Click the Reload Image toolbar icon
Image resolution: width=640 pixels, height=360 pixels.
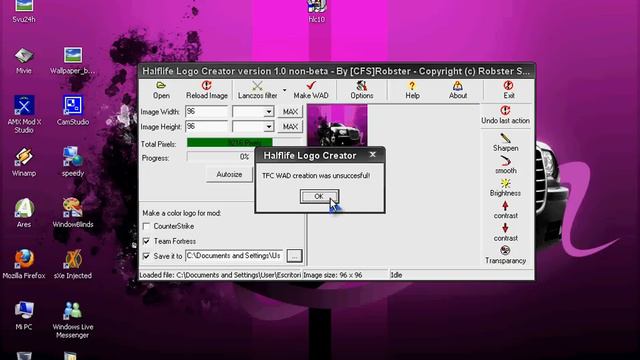pos(207,85)
